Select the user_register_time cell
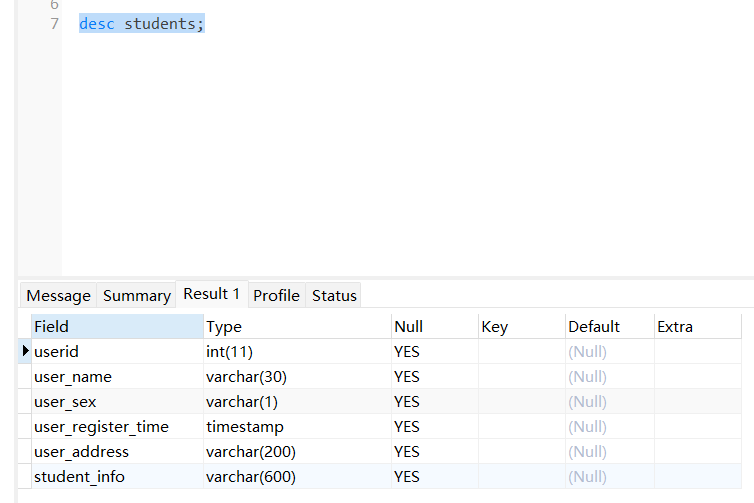 point(117,427)
